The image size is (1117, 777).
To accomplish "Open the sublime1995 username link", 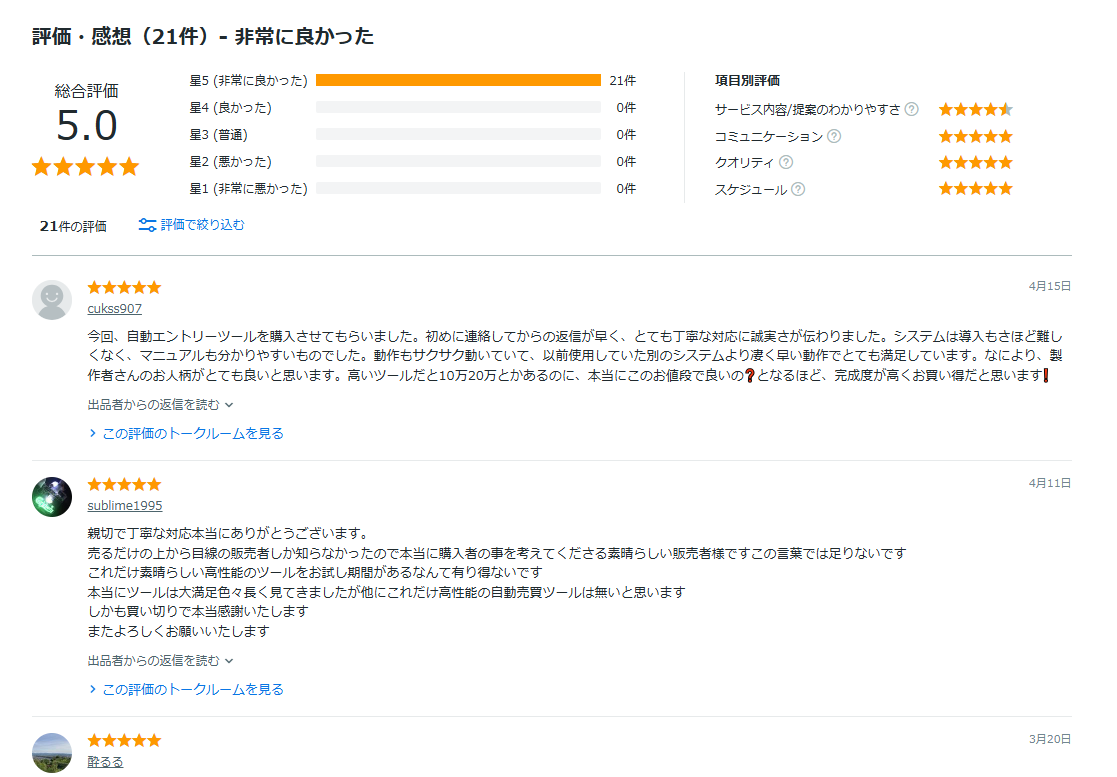I will 124,506.
